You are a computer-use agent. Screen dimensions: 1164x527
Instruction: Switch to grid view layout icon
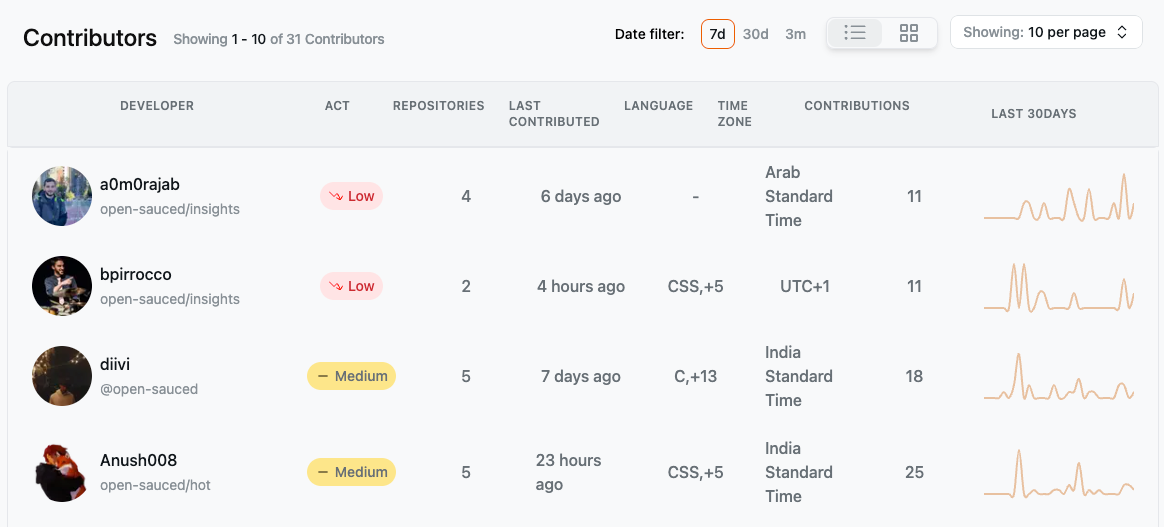(909, 33)
